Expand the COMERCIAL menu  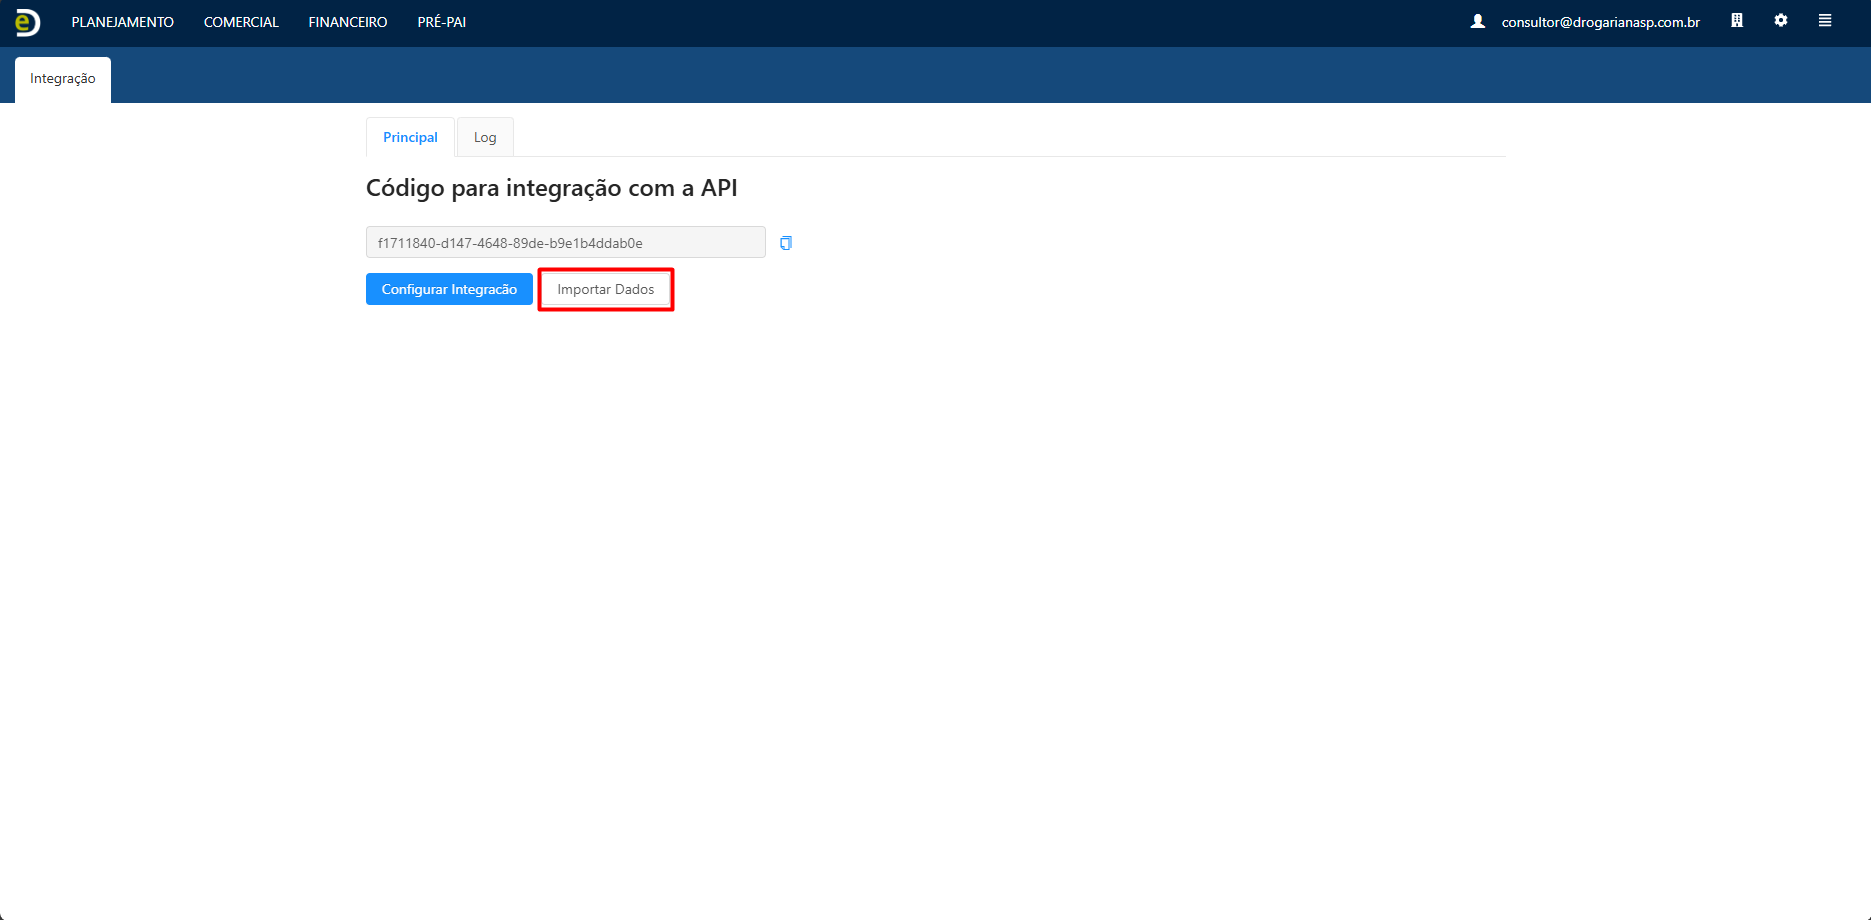point(241,22)
